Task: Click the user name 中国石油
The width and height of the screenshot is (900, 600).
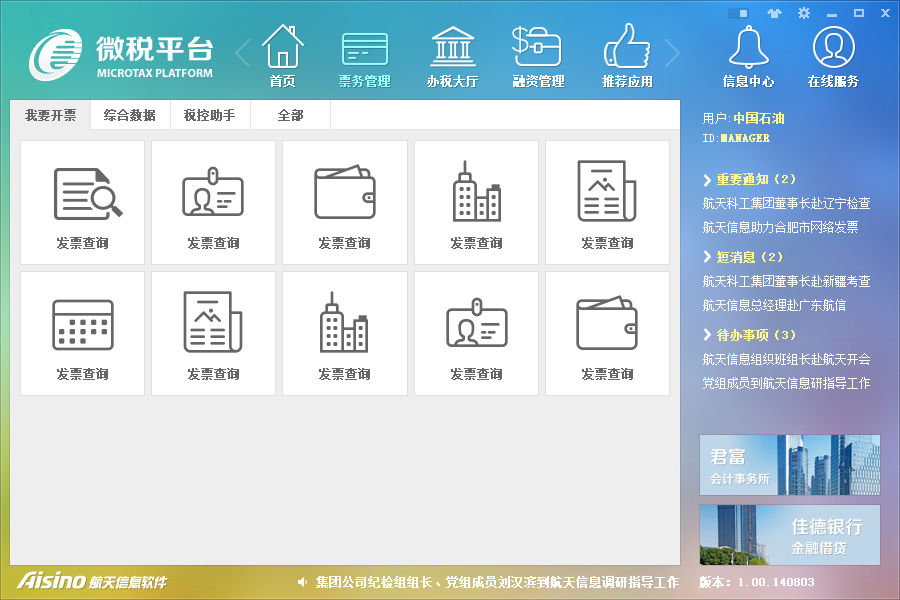Action: pyautogui.click(x=759, y=118)
